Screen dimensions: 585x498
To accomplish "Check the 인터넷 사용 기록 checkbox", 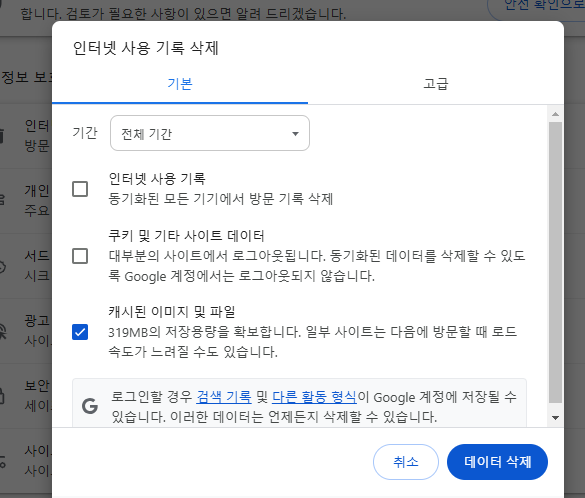I will point(80,189).
